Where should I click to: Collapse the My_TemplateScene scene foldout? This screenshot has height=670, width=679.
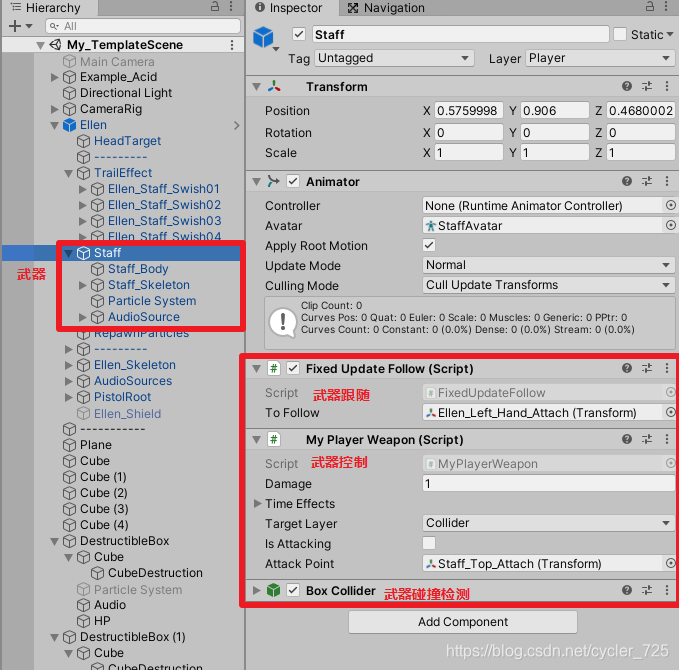tap(40, 45)
